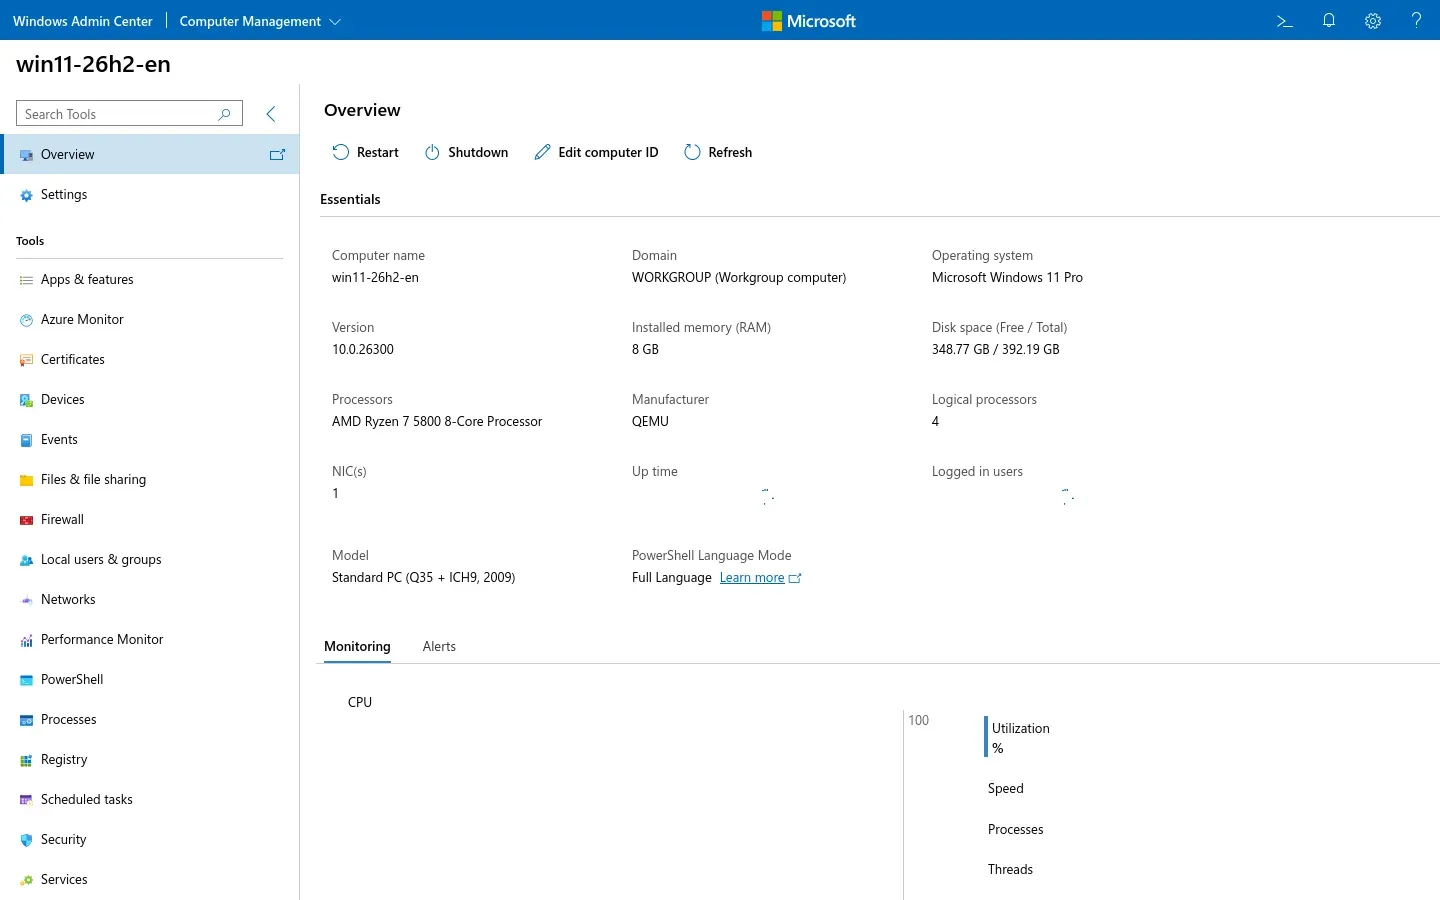Refresh the overview data
Viewport: 1440px width, 900px height.
(x=718, y=152)
